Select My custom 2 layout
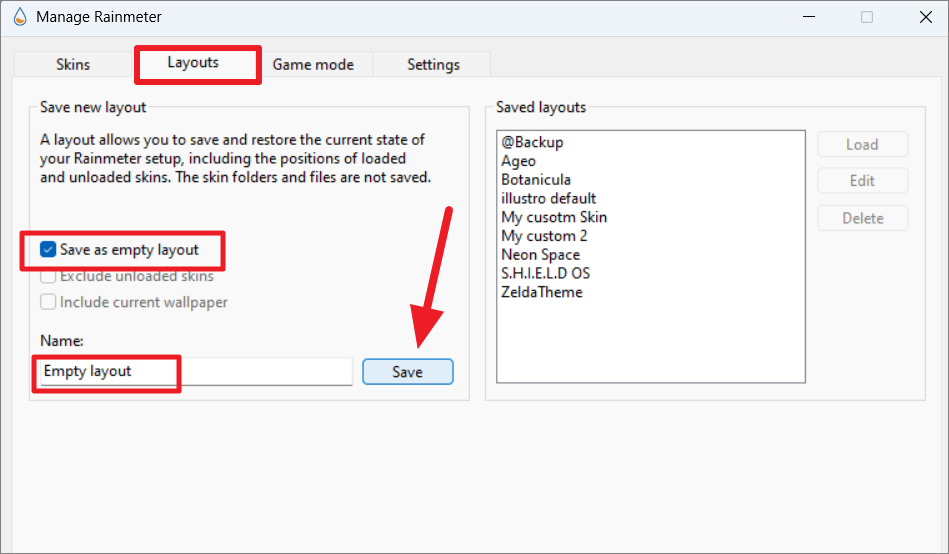 click(x=544, y=236)
